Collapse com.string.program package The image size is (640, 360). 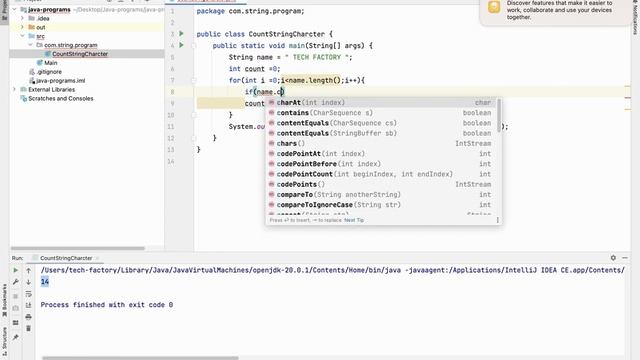click(30, 45)
